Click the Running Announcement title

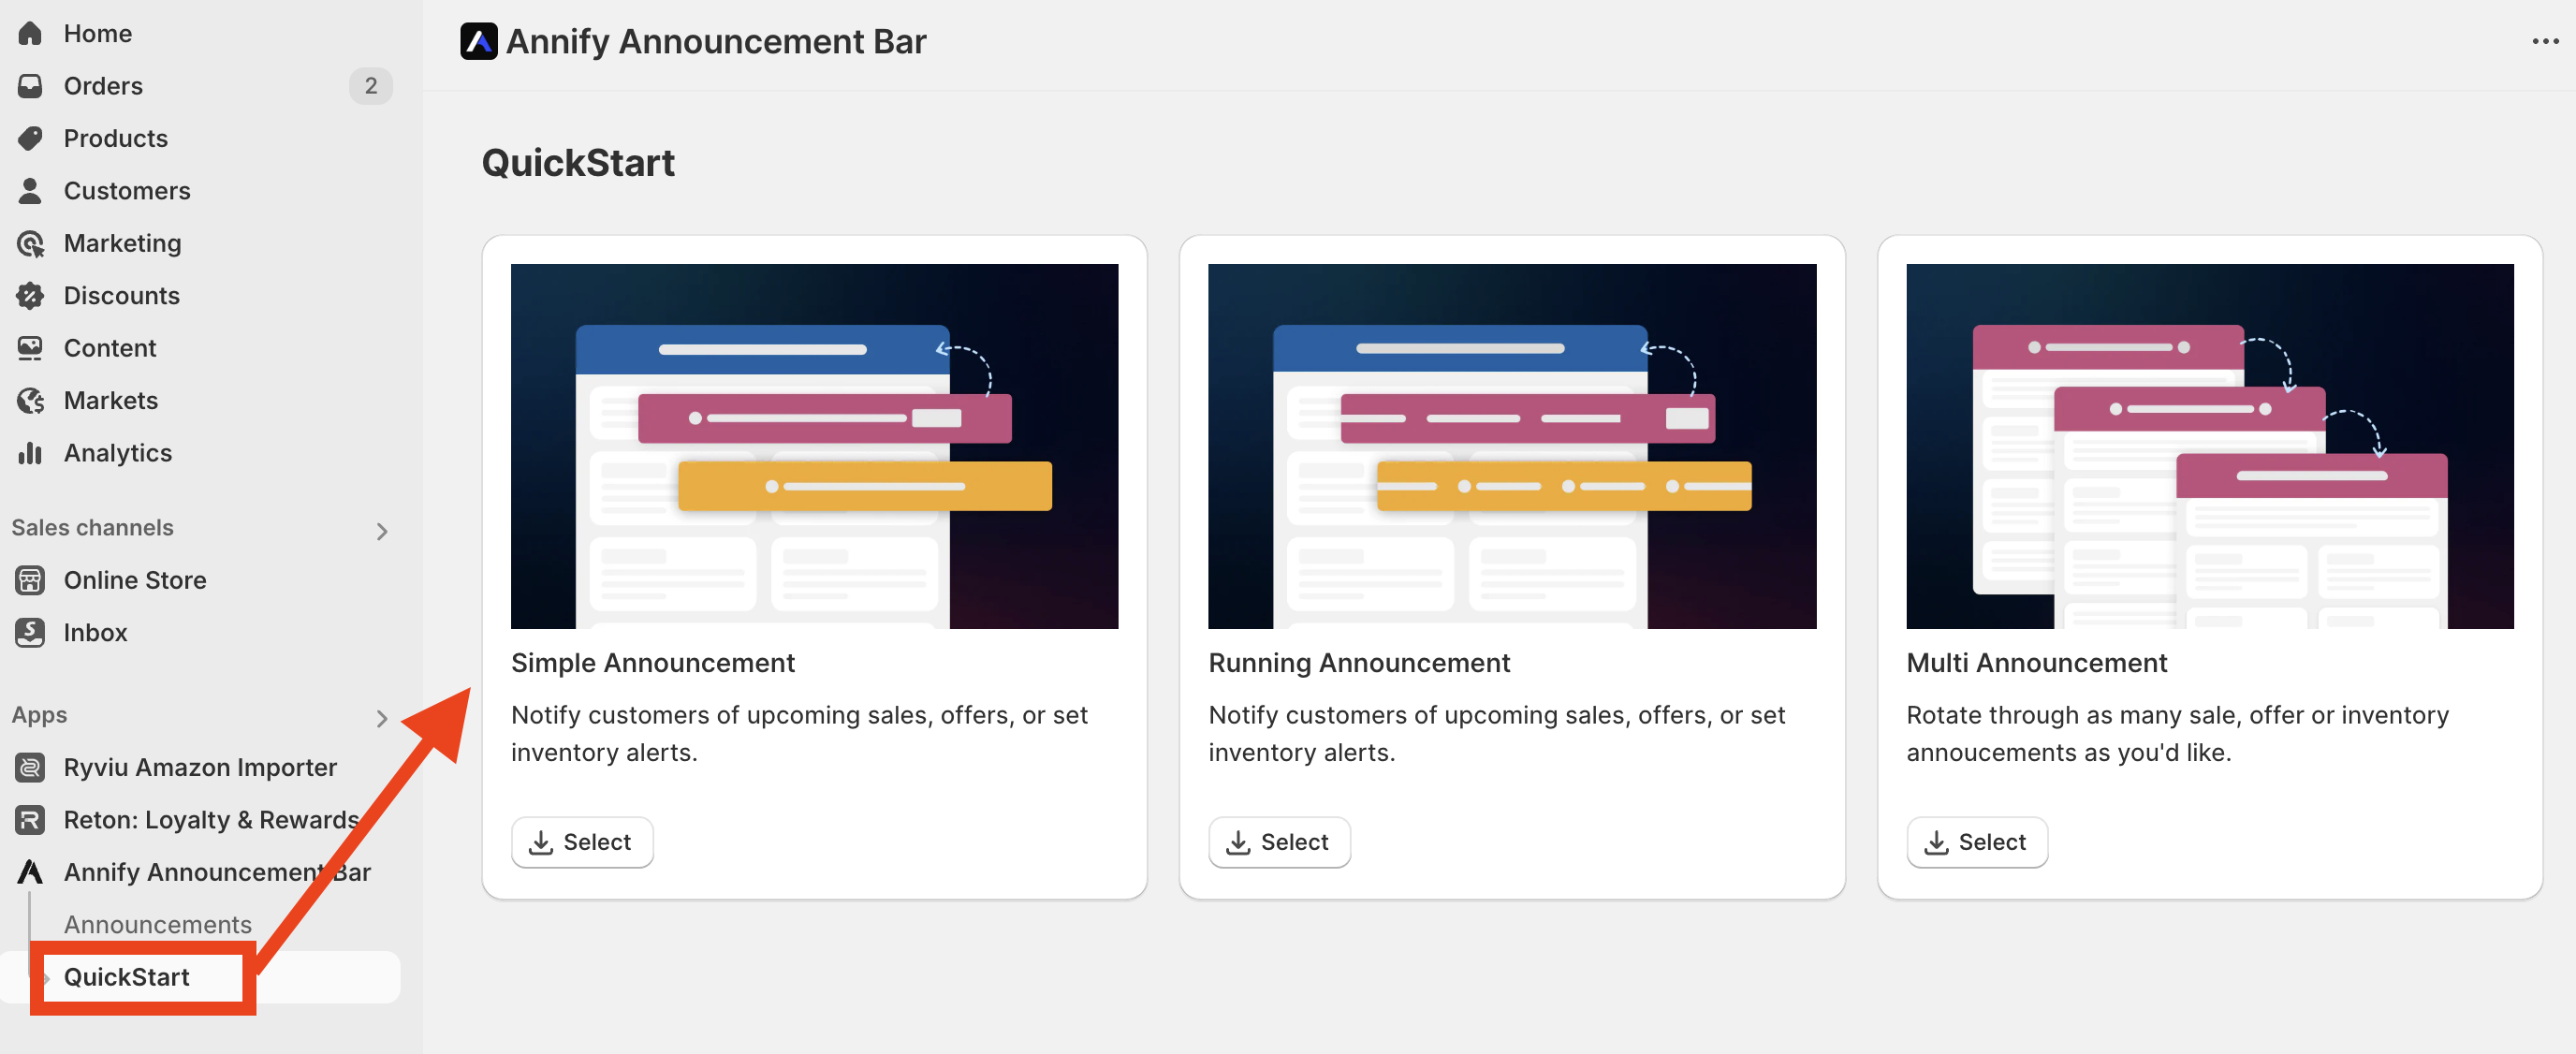click(1359, 663)
